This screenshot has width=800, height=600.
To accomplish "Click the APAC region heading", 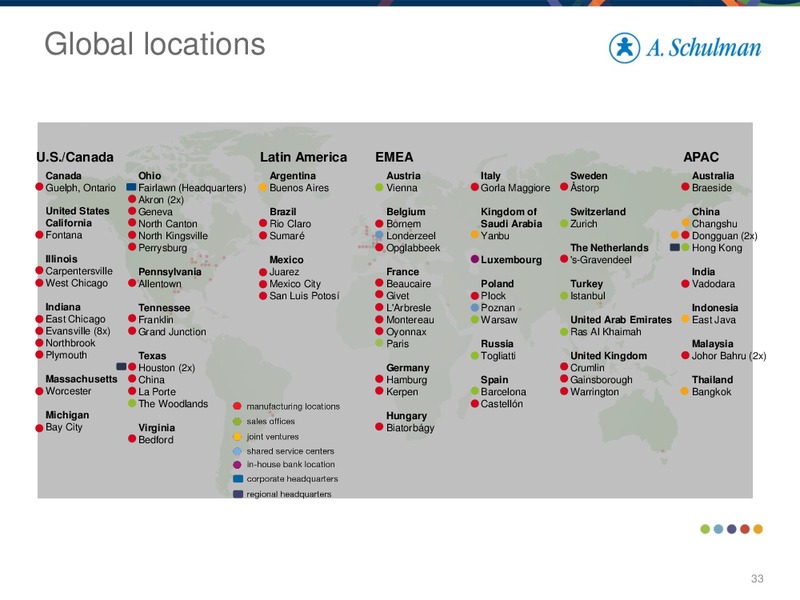I will pos(701,157).
